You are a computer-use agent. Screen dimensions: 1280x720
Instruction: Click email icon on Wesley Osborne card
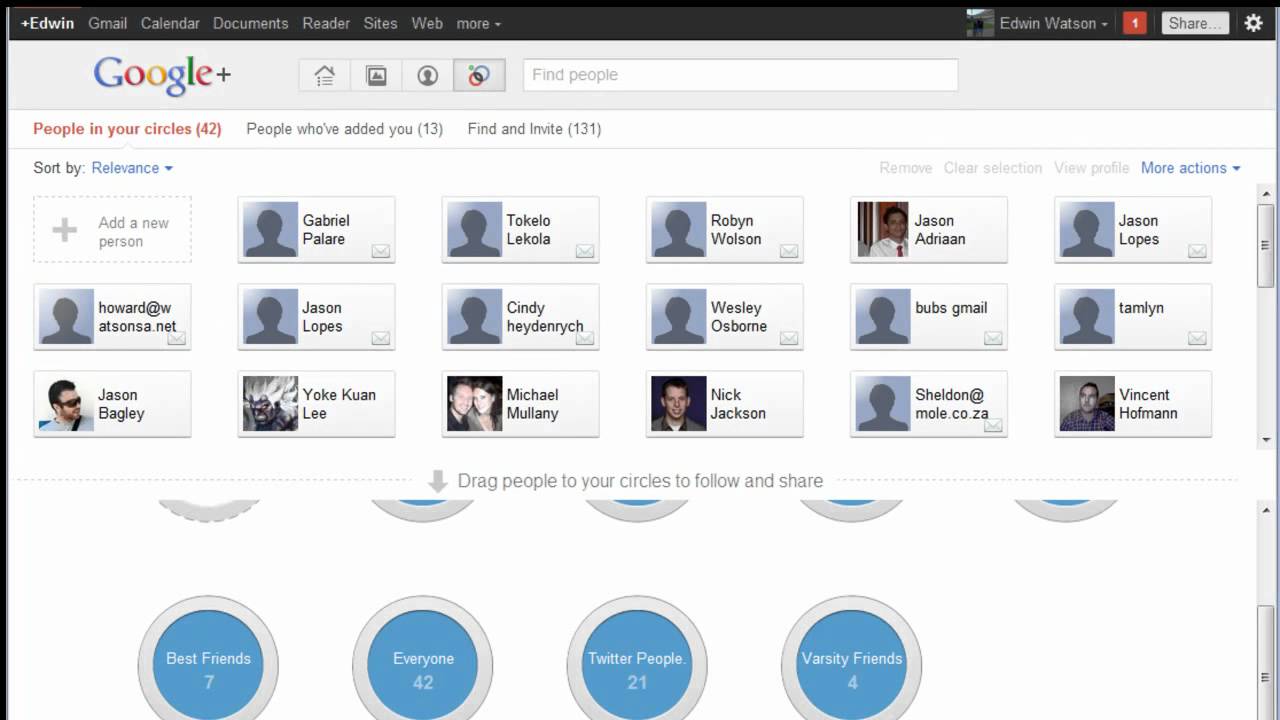tap(789, 338)
